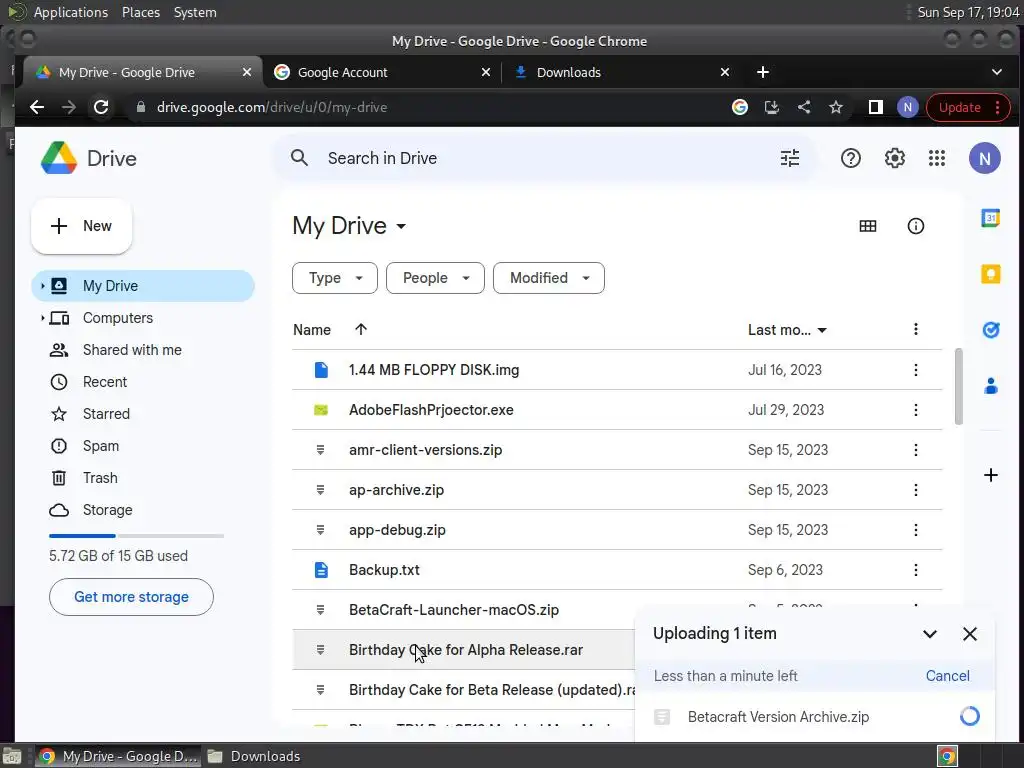Open Drive settings gear
Viewport: 1024px width, 768px height.
pyautogui.click(x=894, y=158)
